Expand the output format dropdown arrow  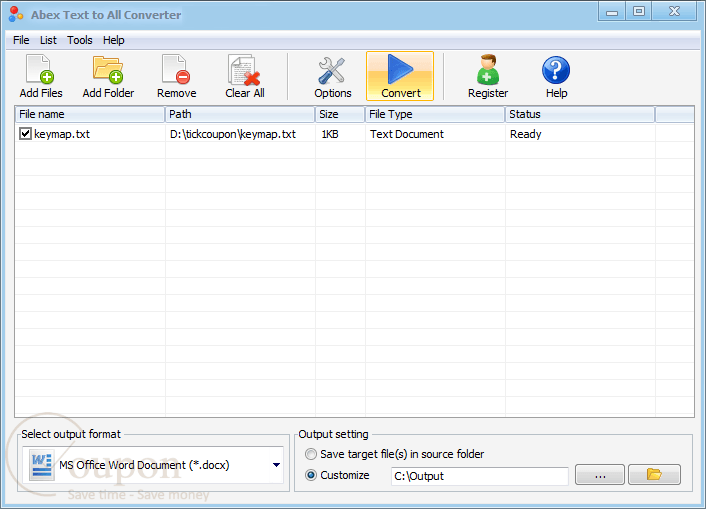point(276,465)
